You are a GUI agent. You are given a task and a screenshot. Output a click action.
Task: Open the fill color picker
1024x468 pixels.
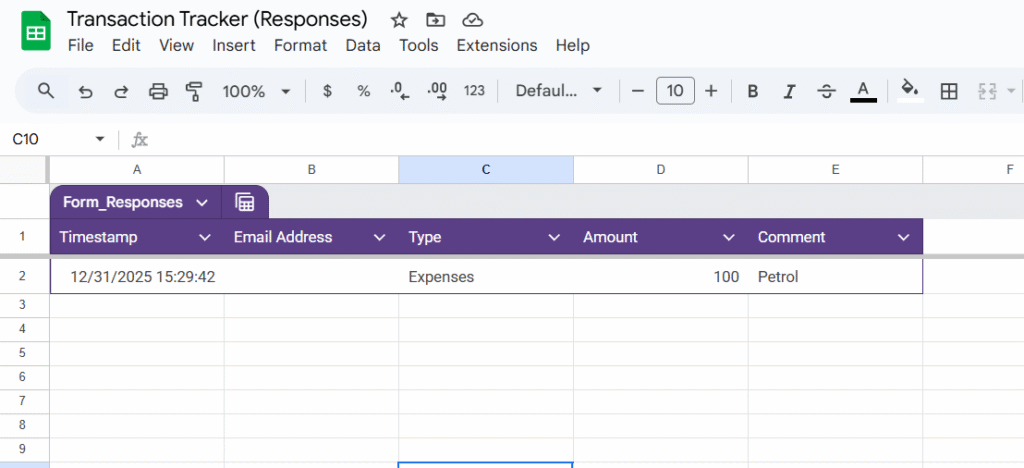coord(909,90)
